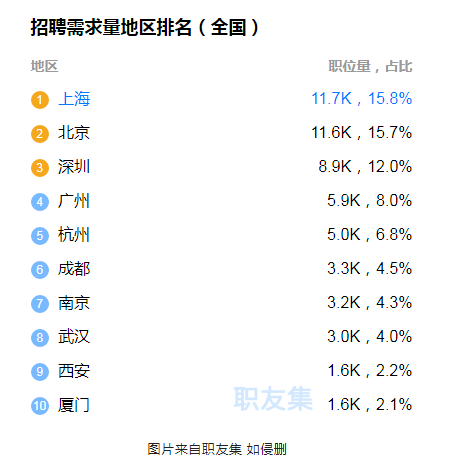
Task: Select the 西安 region entry
Action: click(x=74, y=371)
